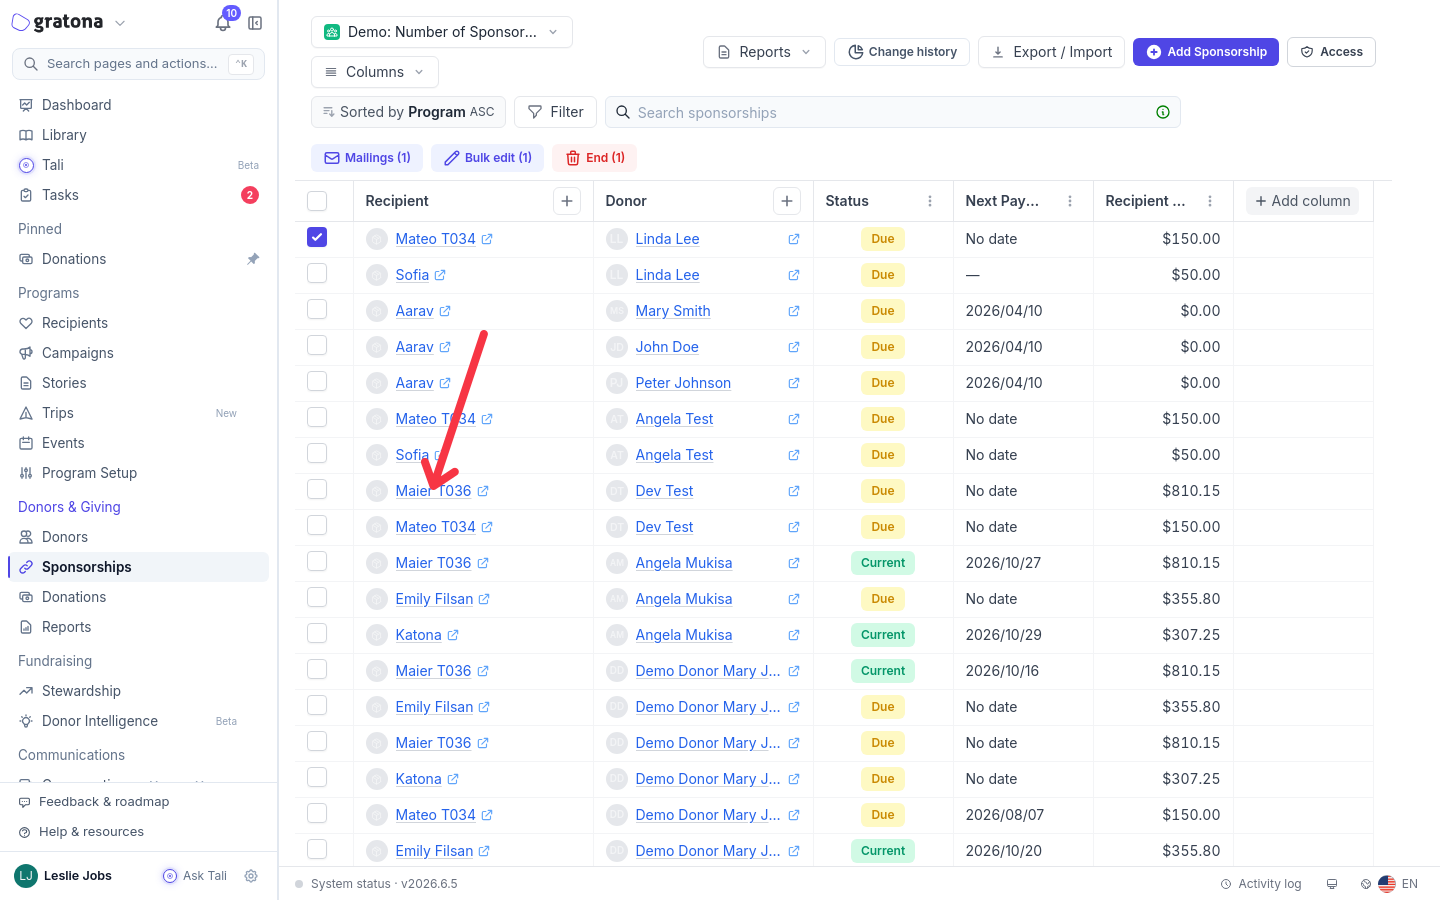Open Recipient amount column options menu
The height and width of the screenshot is (900, 1440).
[x=1210, y=201]
